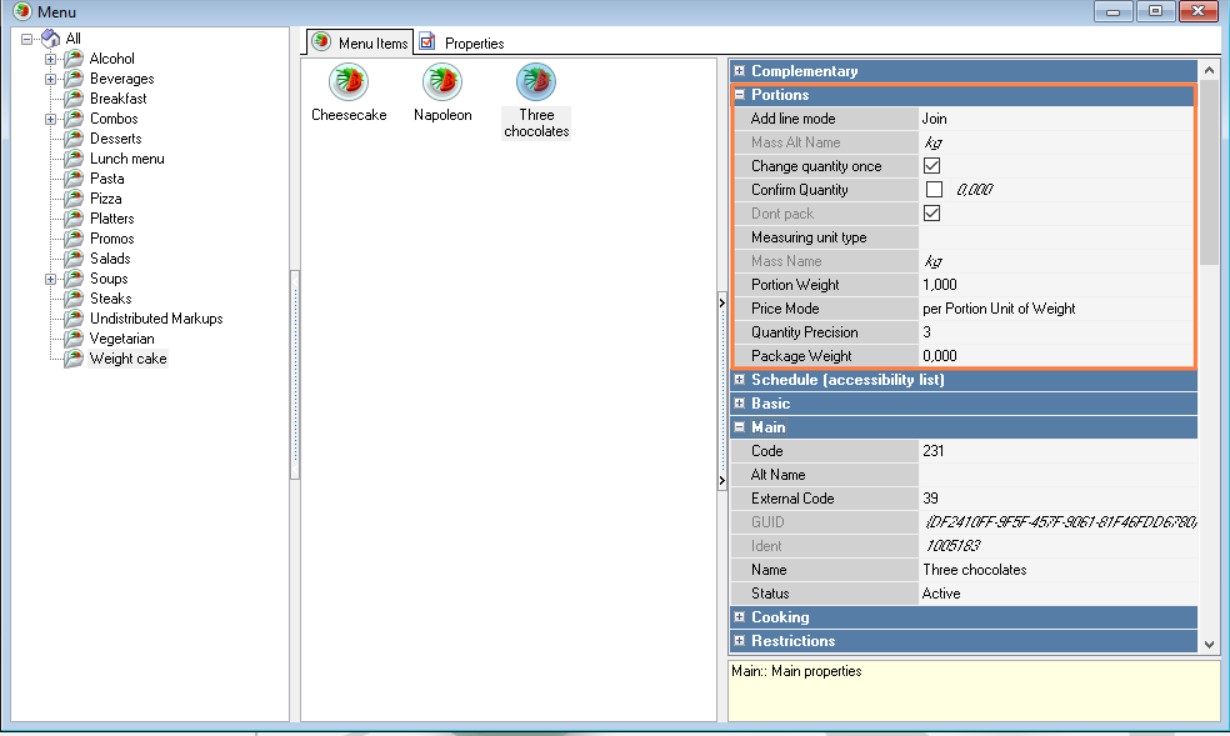Image resolution: width=1230 pixels, height=736 pixels.
Task: Click the Weight cake folder icon
Action: (x=73, y=359)
